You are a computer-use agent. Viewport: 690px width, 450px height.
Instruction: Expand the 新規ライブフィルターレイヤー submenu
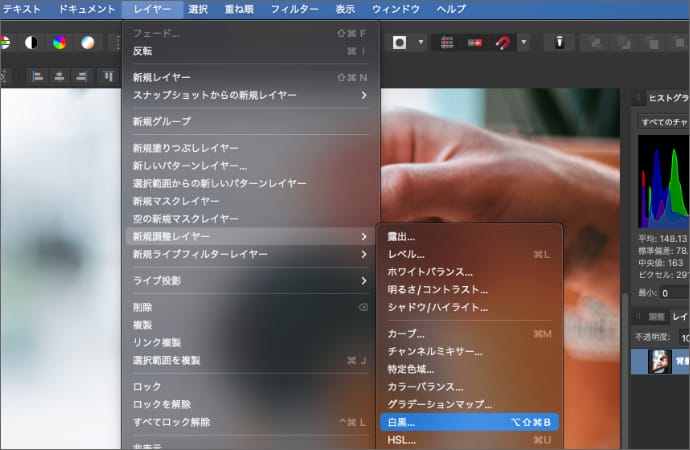(250, 254)
